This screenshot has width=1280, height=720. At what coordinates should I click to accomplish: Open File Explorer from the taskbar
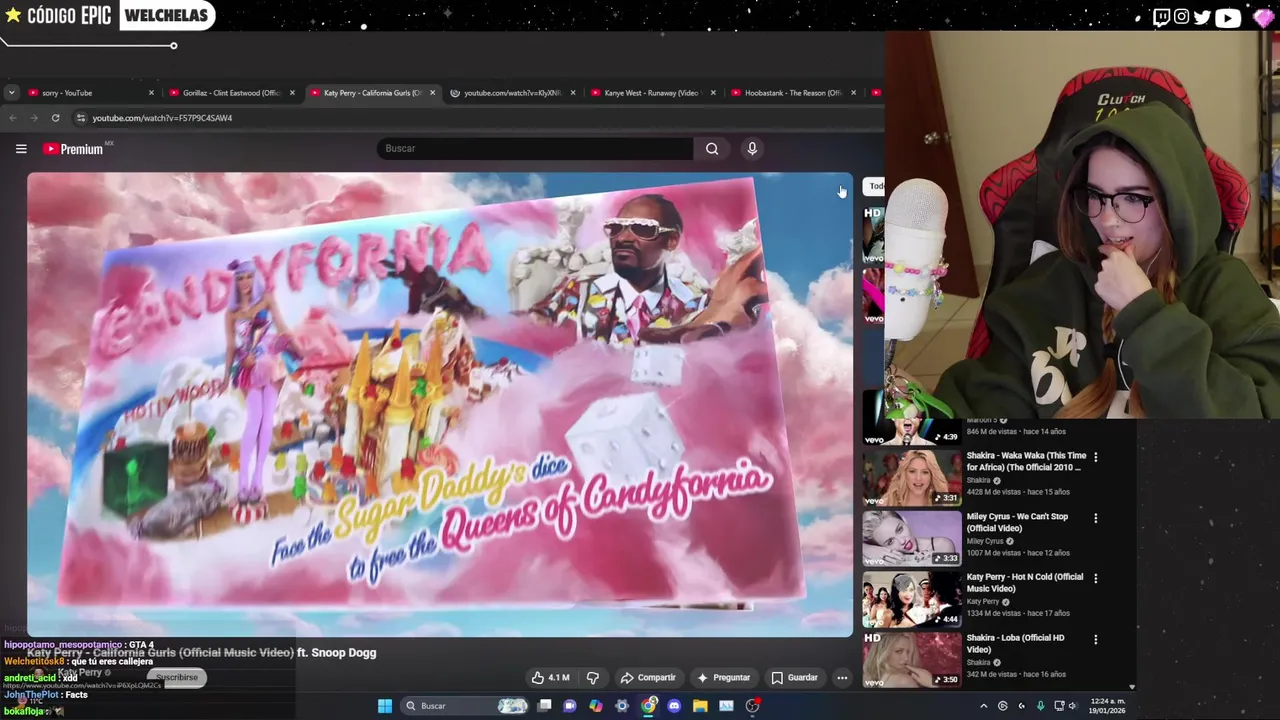coord(700,706)
